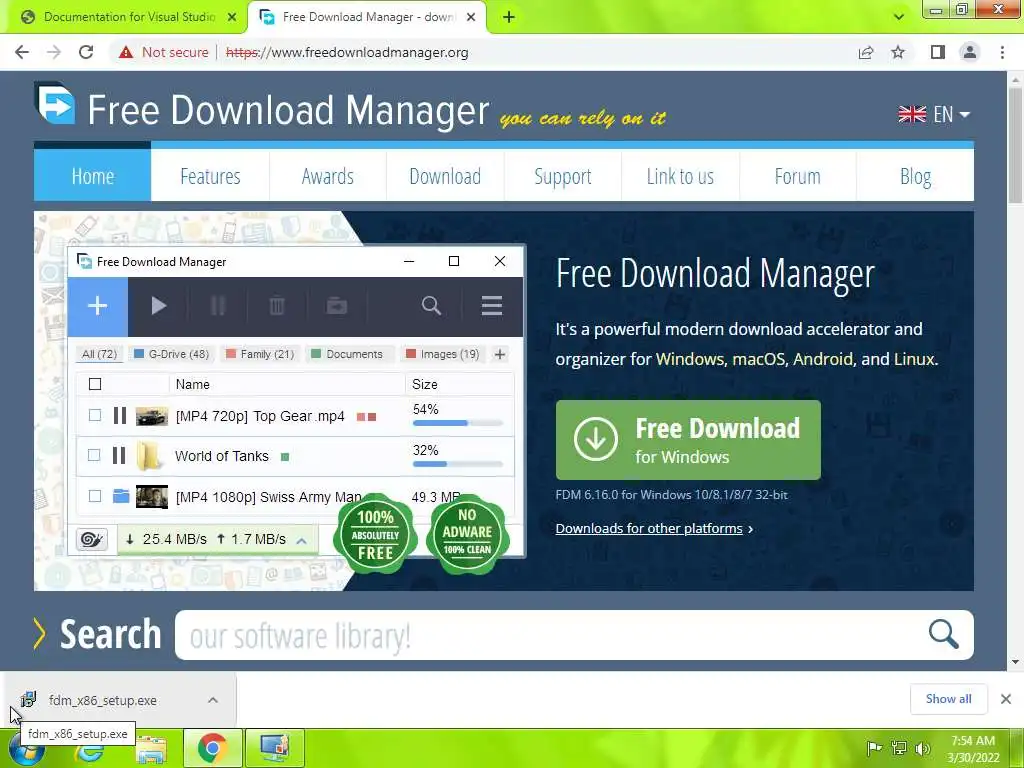Click the snail mode icon in FDM preview
Image resolution: width=1024 pixels, height=768 pixels.
click(92, 539)
